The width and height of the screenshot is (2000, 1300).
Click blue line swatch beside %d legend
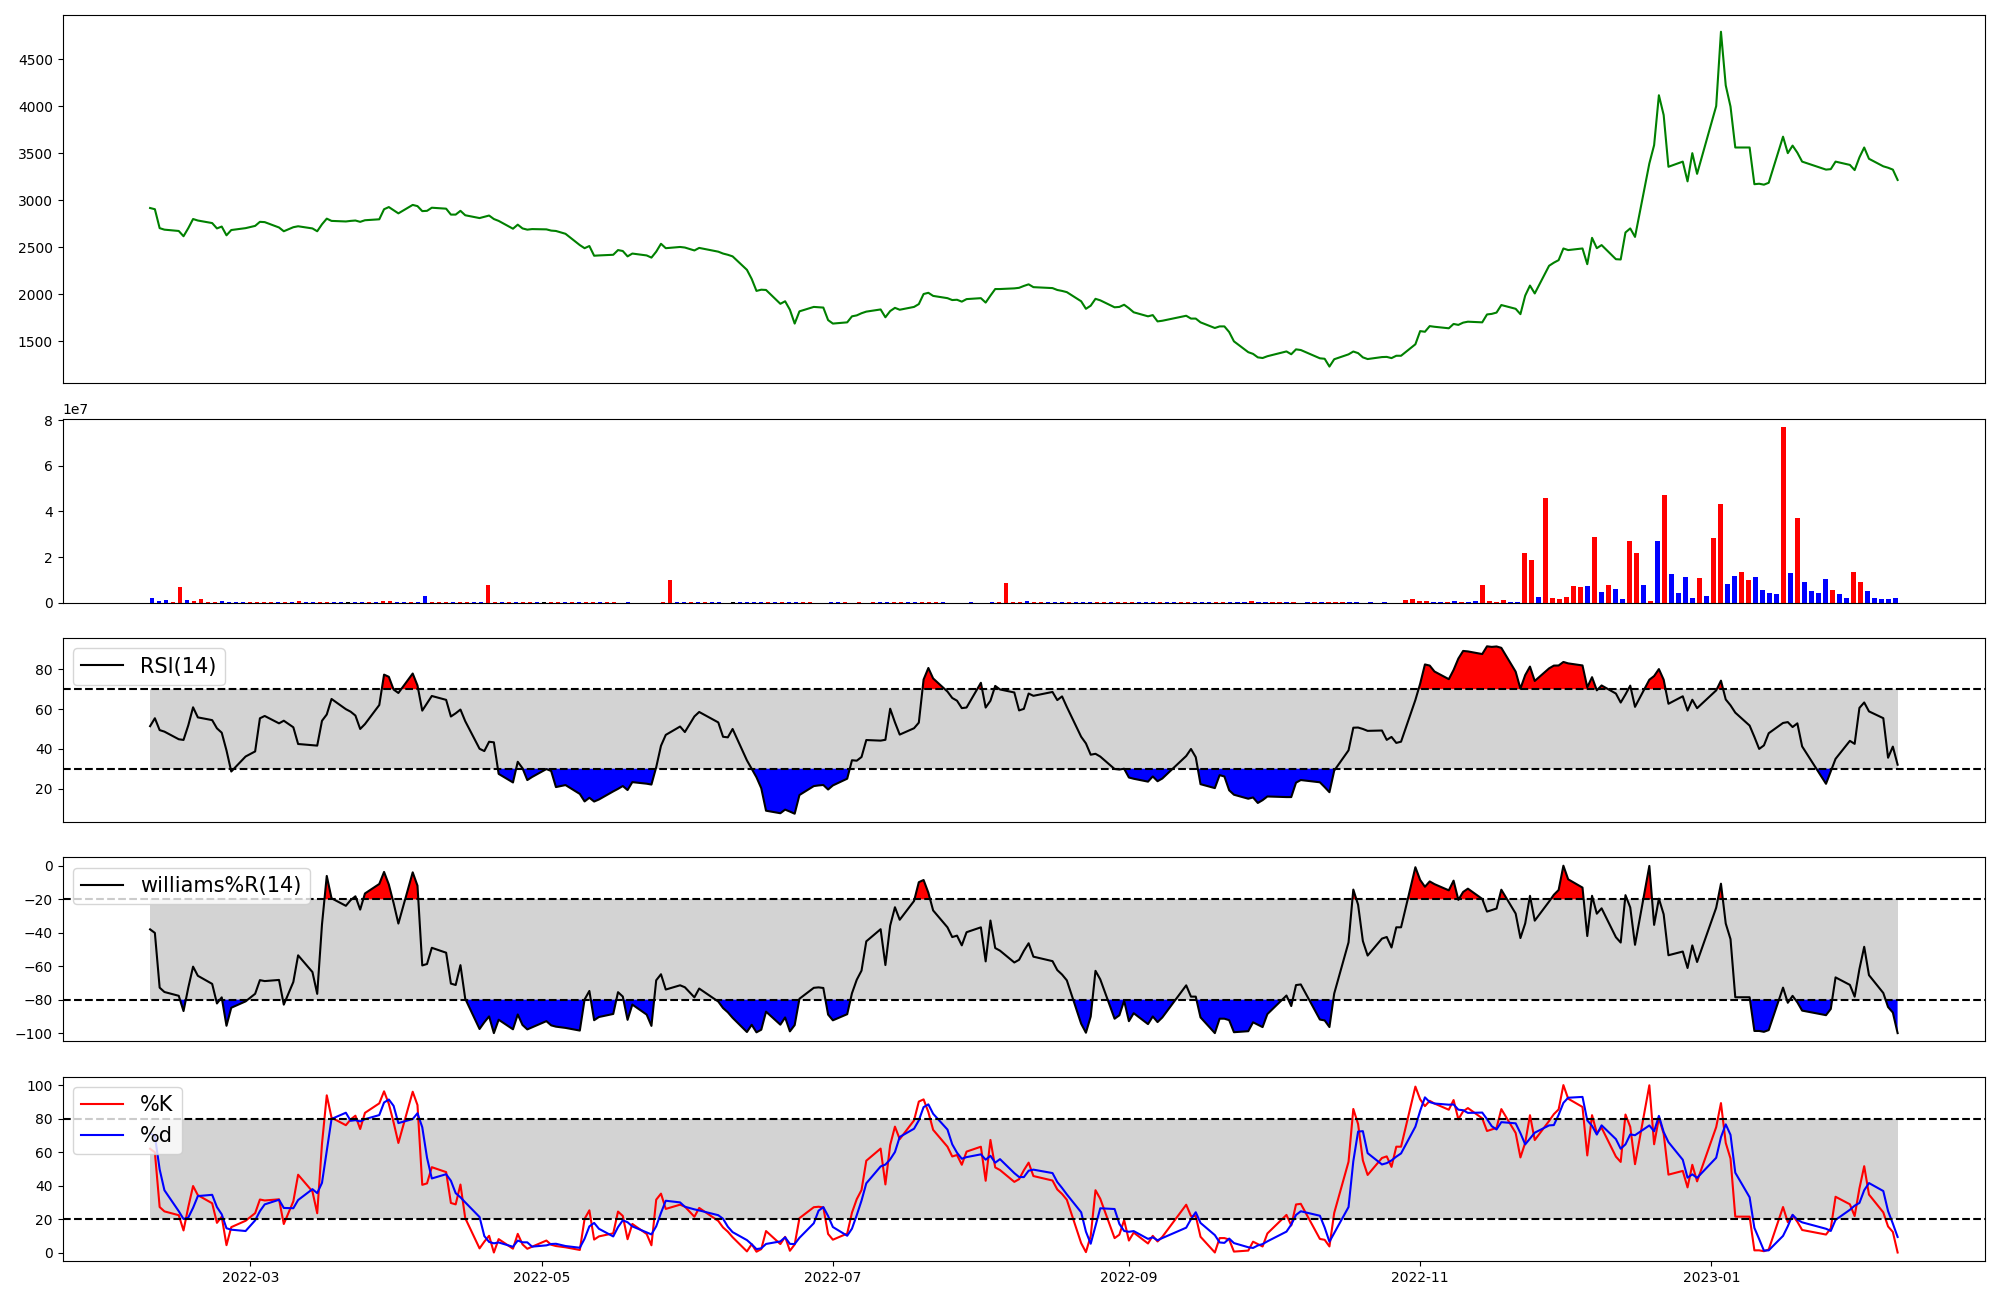click(x=103, y=1135)
